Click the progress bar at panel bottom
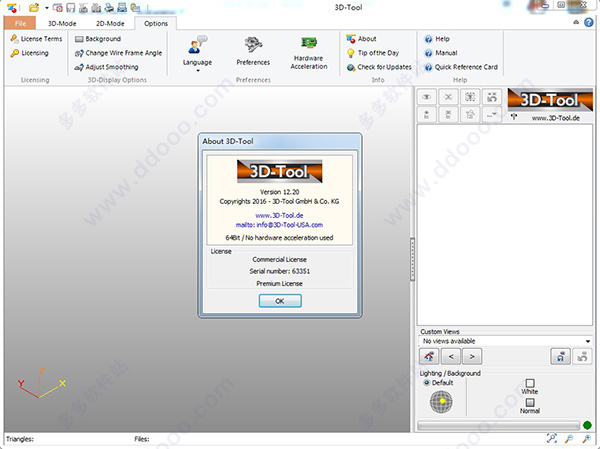This screenshot has width=600, height=449. [x=499, y=425]
